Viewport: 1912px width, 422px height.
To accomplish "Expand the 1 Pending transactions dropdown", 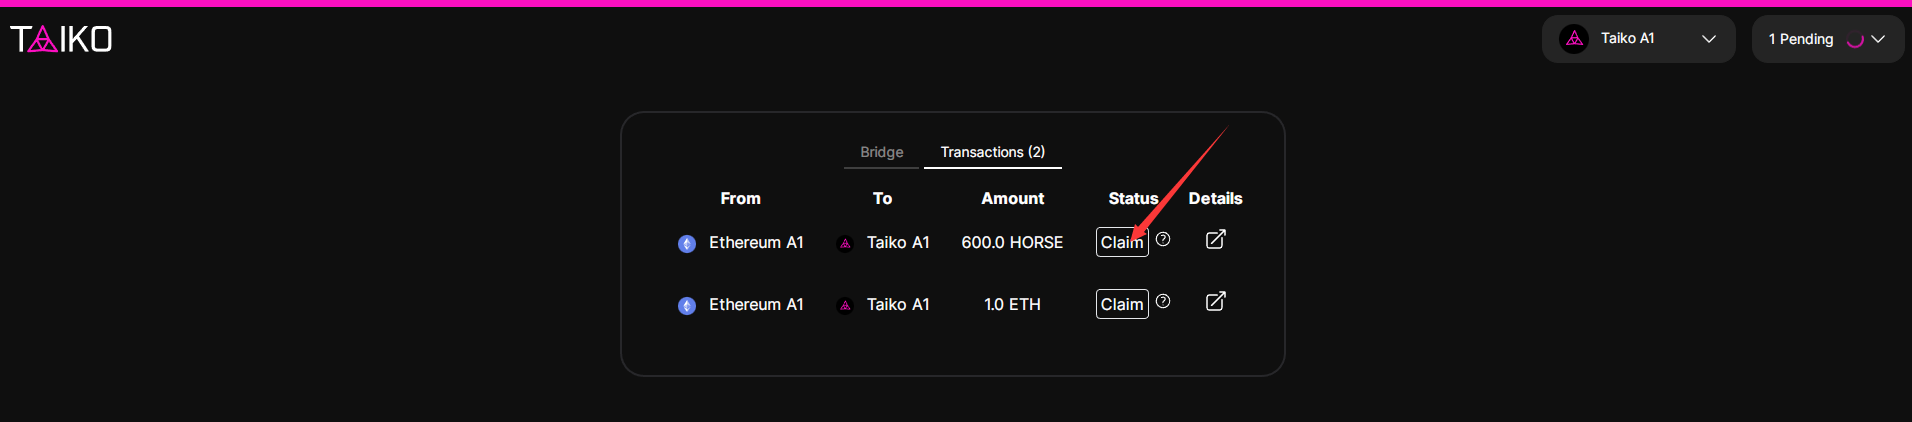I will click(1828, 39).
